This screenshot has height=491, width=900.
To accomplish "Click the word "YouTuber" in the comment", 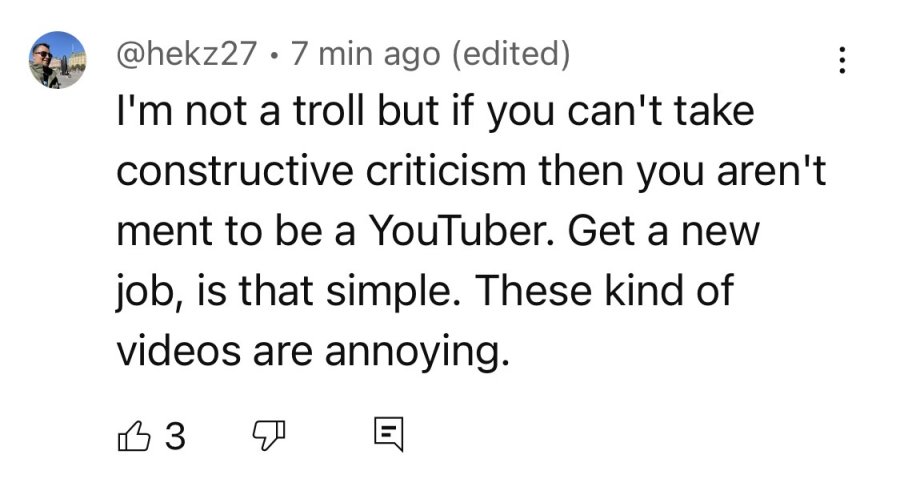I will (457, 231).
